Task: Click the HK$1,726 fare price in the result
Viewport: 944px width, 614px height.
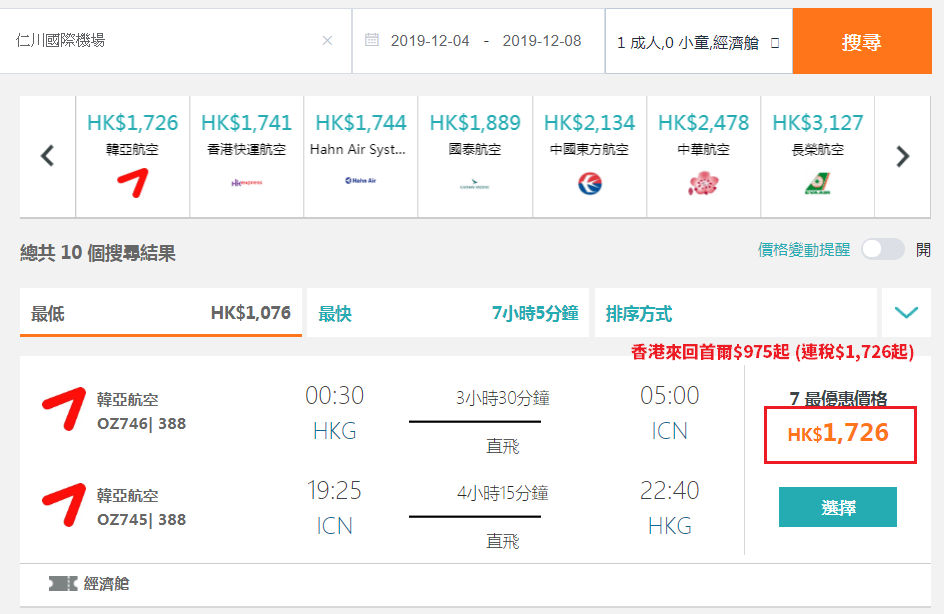Action: [x=838, y=433]
